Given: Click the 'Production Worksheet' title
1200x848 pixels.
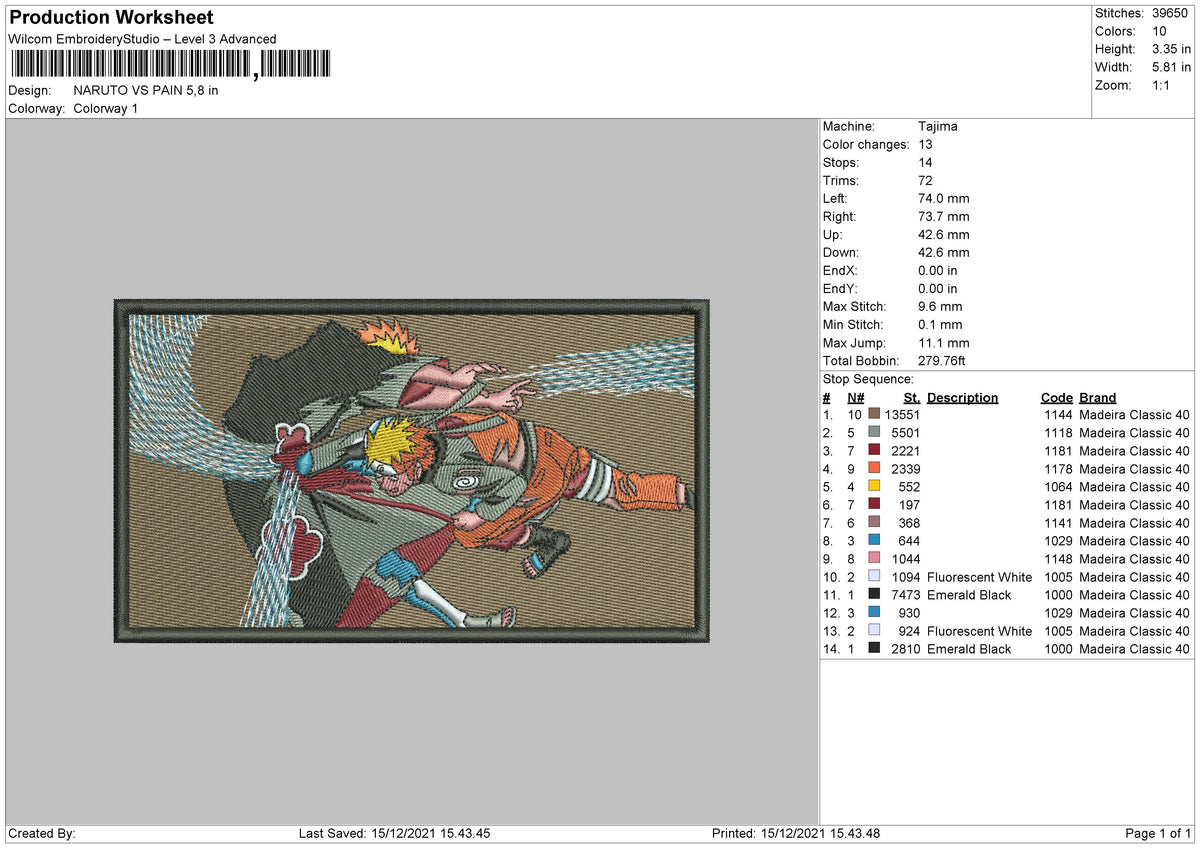Looking at the screenshot, I should click(x=110, y=18).
